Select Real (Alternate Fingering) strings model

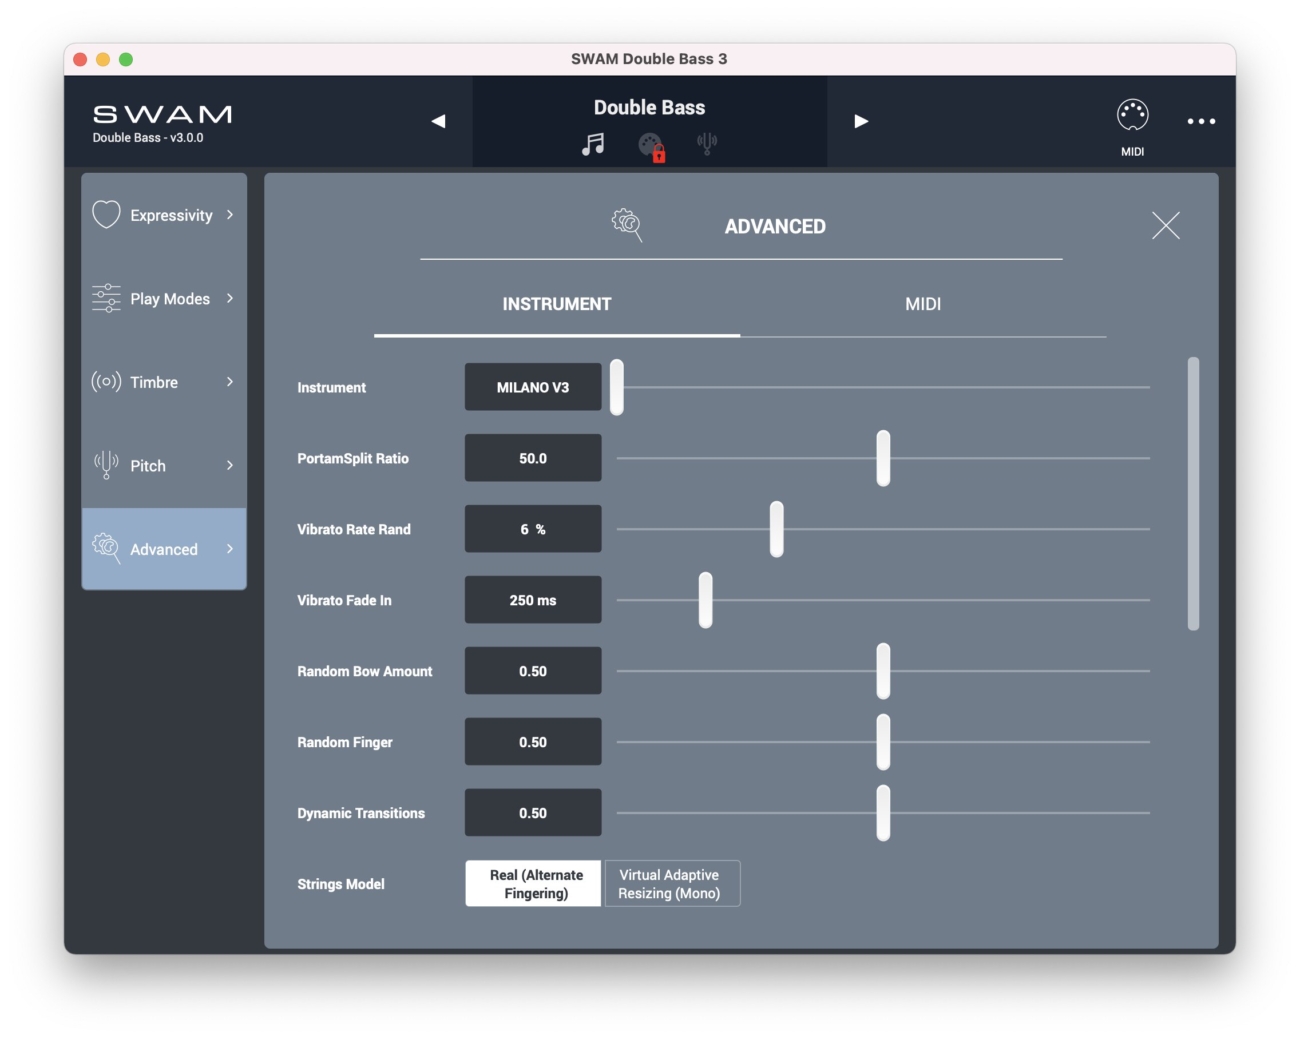[x=533, y=884]
